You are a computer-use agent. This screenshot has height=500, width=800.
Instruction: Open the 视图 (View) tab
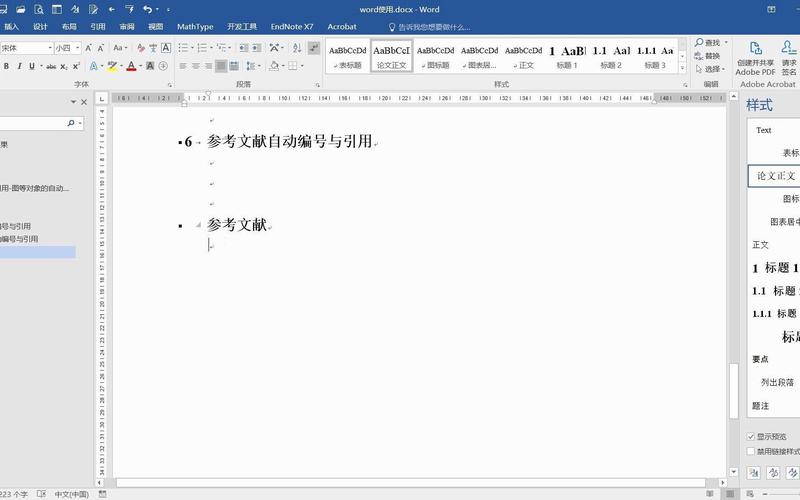pos(156,27)
